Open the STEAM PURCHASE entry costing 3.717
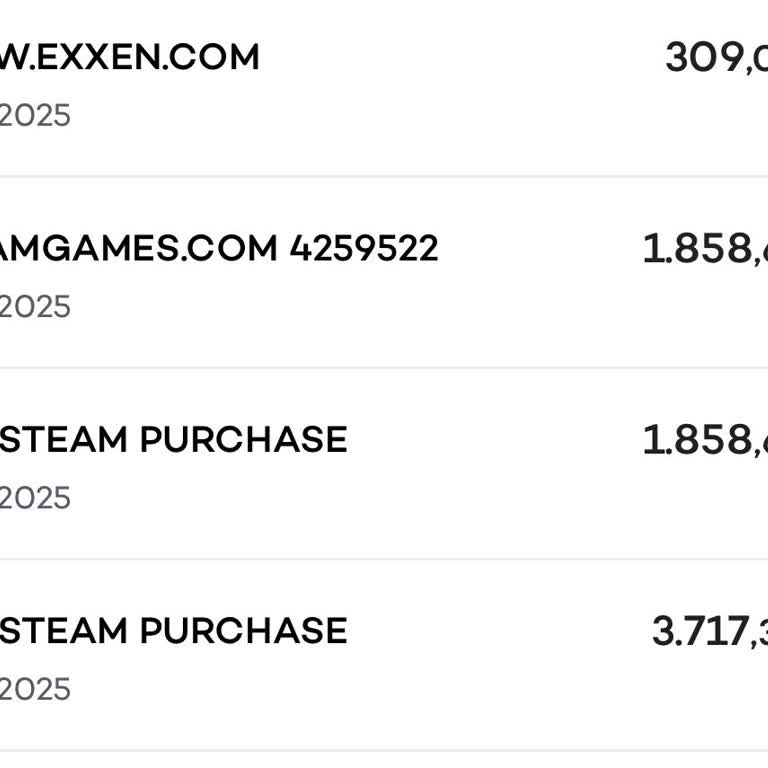Image resolution: width=768 pixels, height=768 pixels. click(x=173, y=631)
